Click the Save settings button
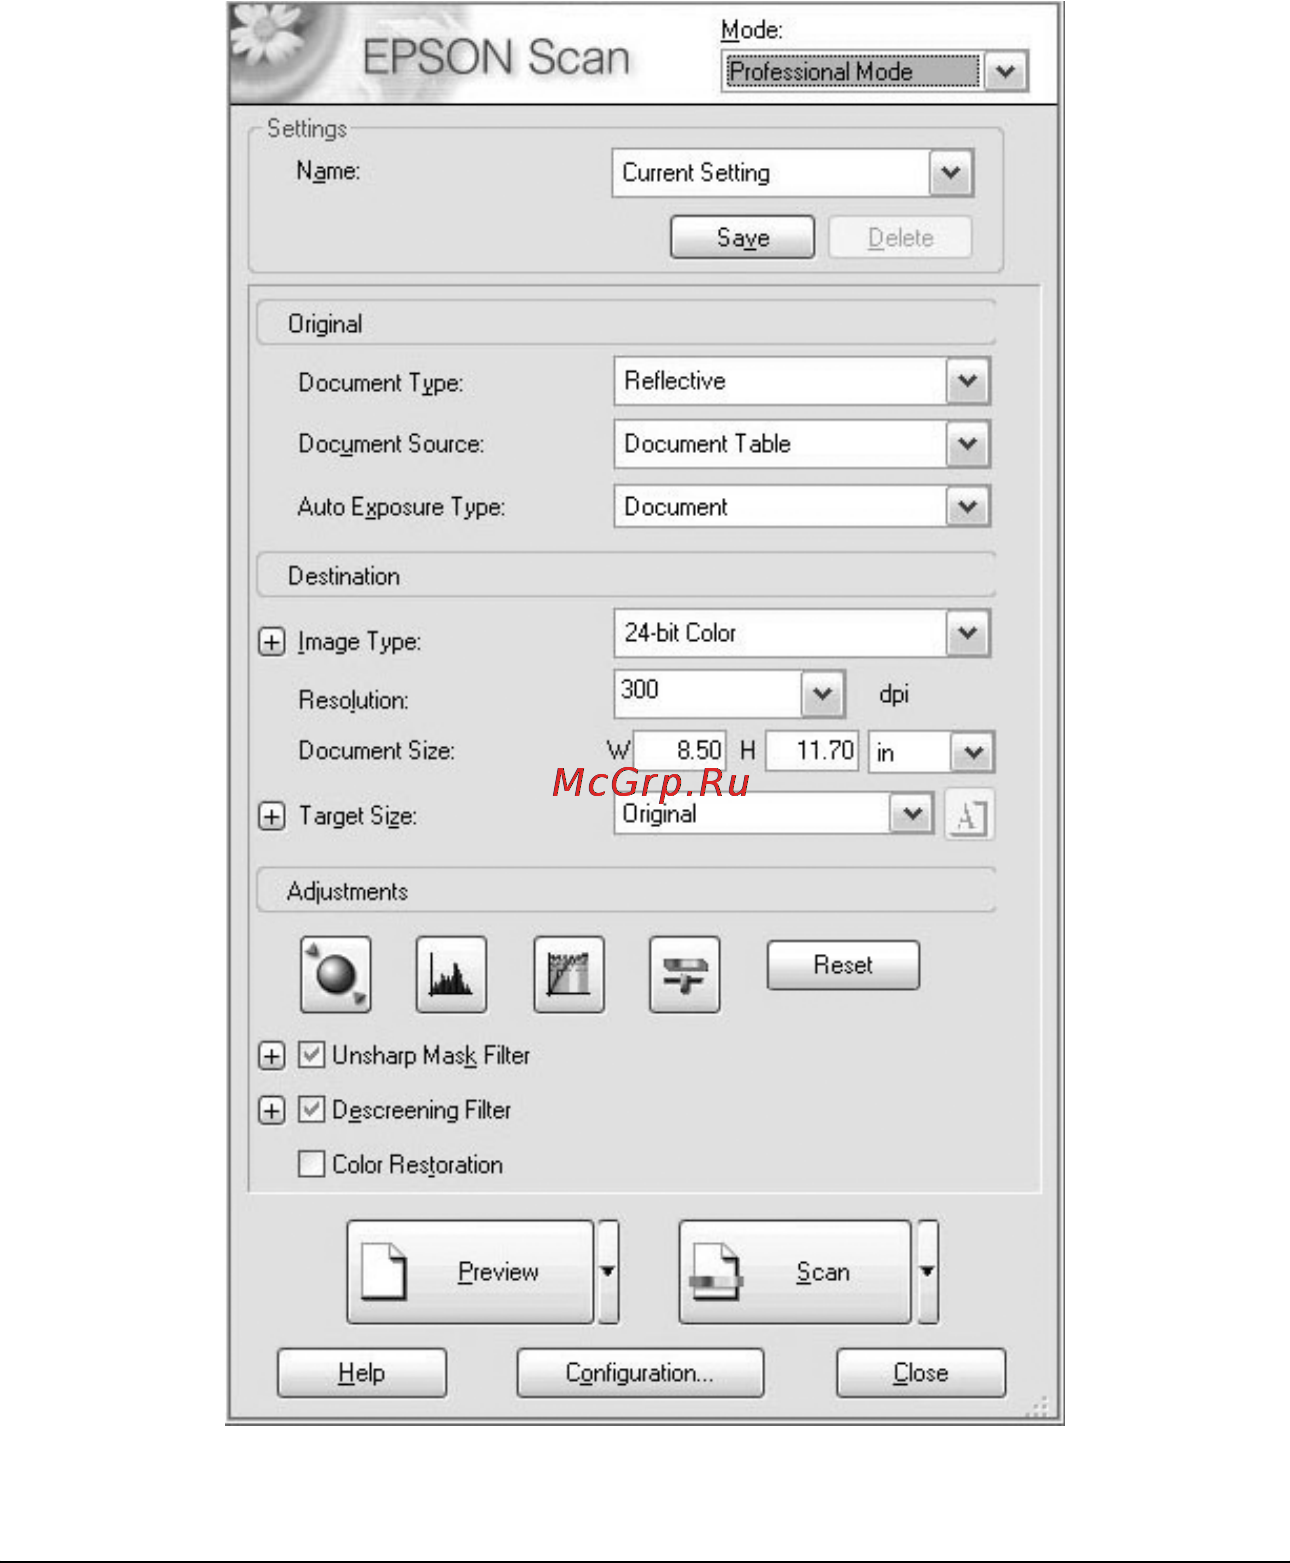The width and height of the screenshot is (1290, 1563). (x=743, y=237)
